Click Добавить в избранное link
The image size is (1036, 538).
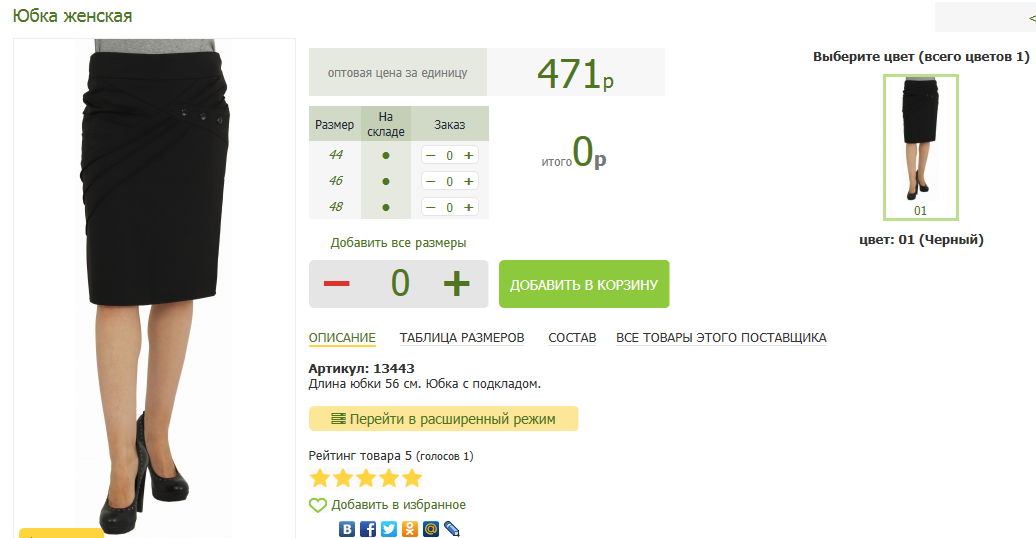[398, 505]
